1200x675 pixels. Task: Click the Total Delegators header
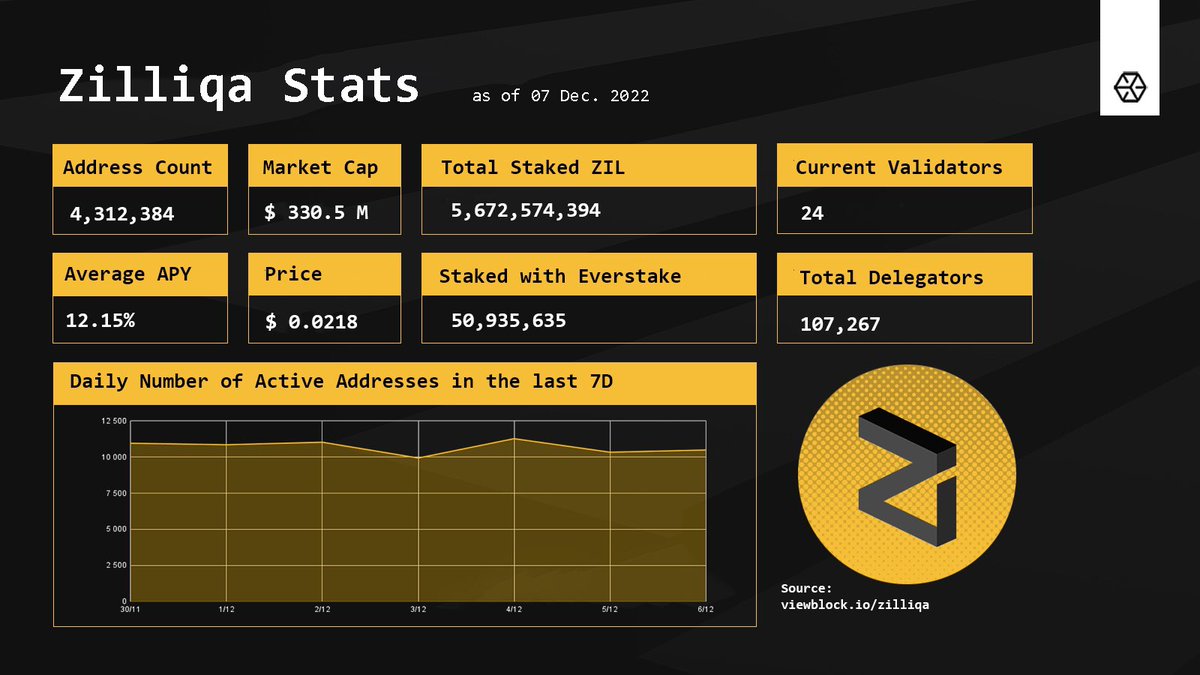[x=904, y=276]
